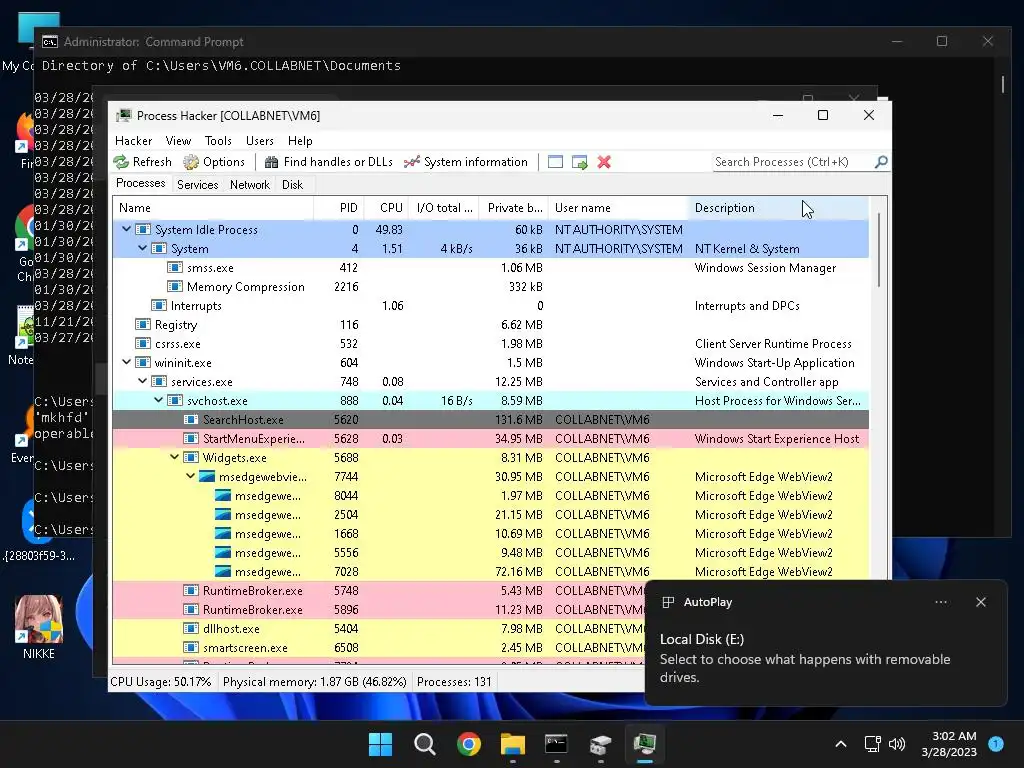Open AutoPlay notification options ellipsis
This screenshot has width=1024, height=768.
(940, 602)
